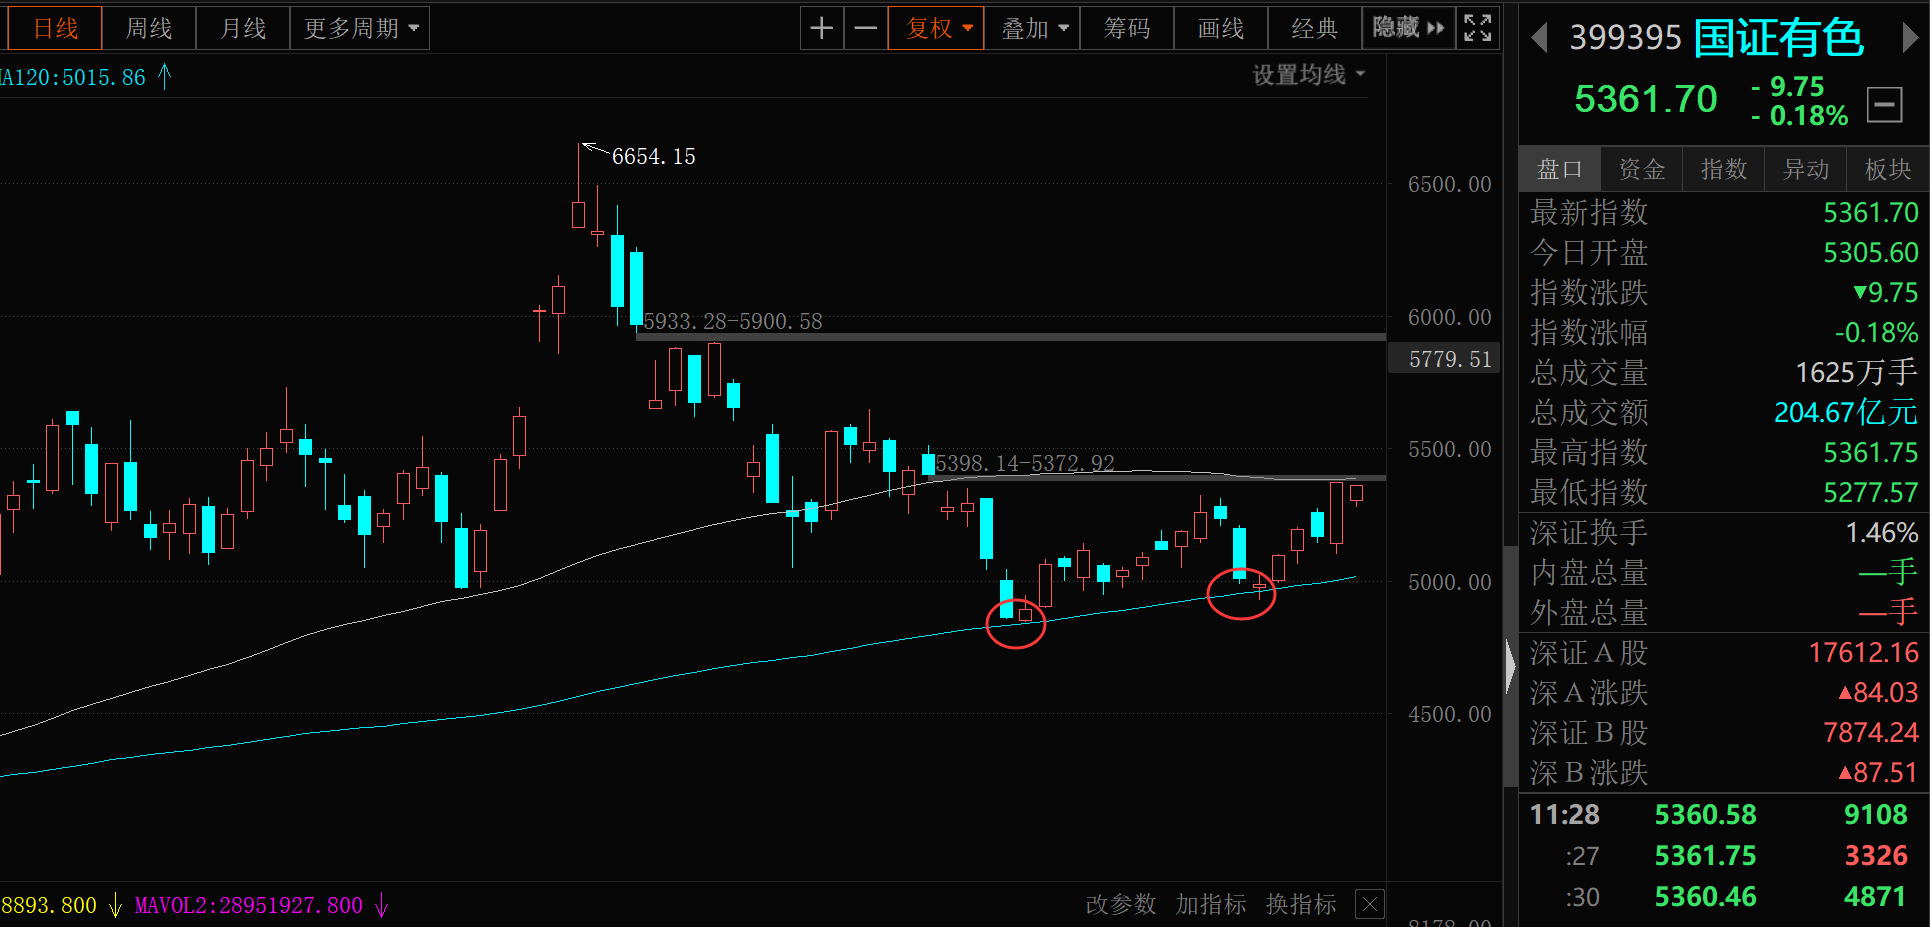Switch to the 板块 sector tab
This screenshot has height=927, width=1930.
(x=1887, y=169)
